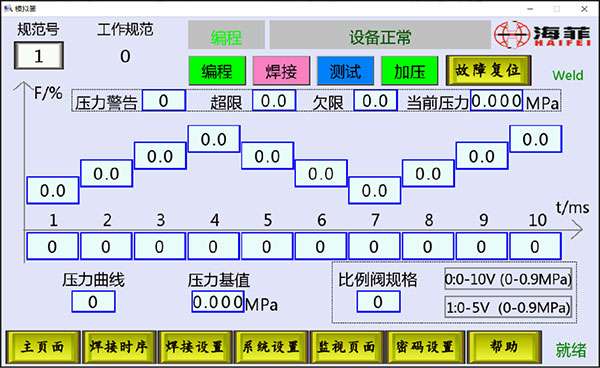The image size is (600, 368).
Task: Select the pink 焊接 mode button
Action: tap(281, 71)
